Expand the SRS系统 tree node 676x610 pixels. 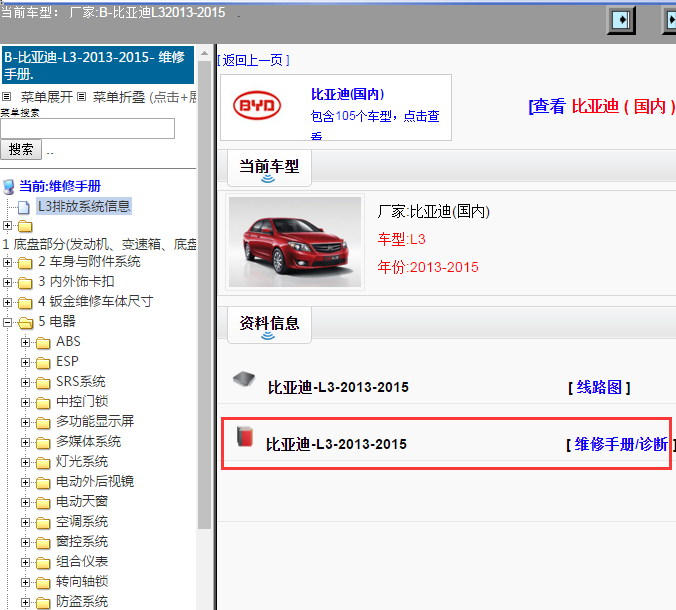tap(25, 382)
